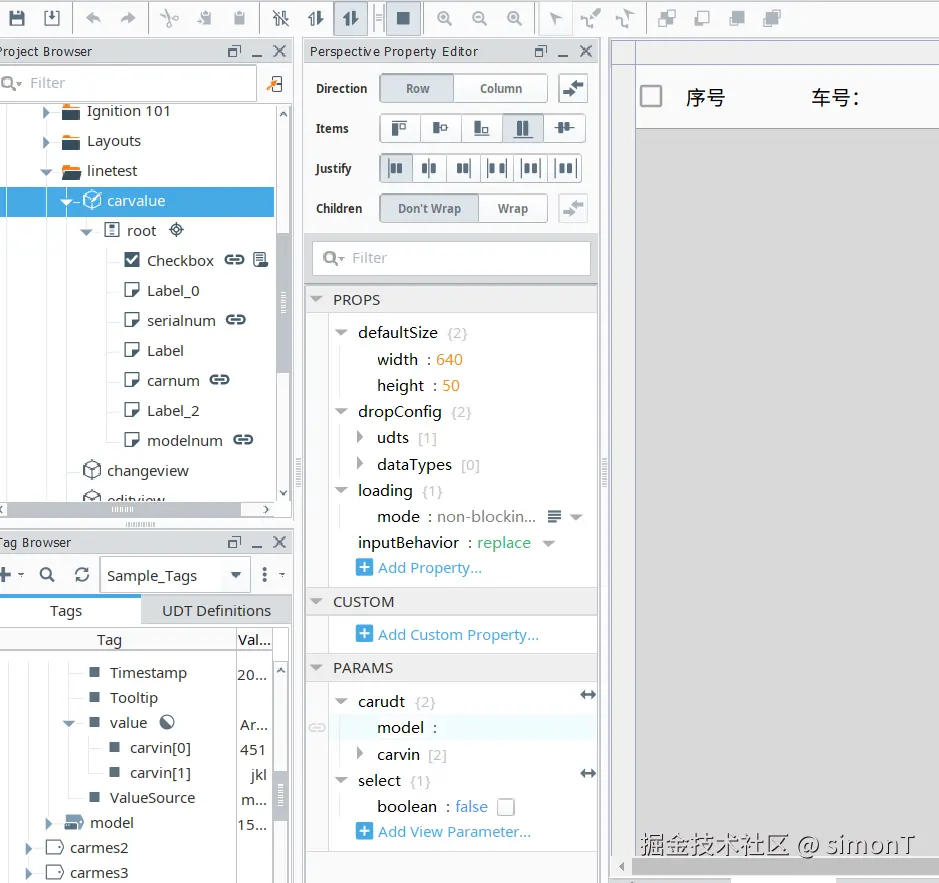Viewport: 939px width, 883px height.
Task: Expand the carvin parameter array
Action: 360,753
